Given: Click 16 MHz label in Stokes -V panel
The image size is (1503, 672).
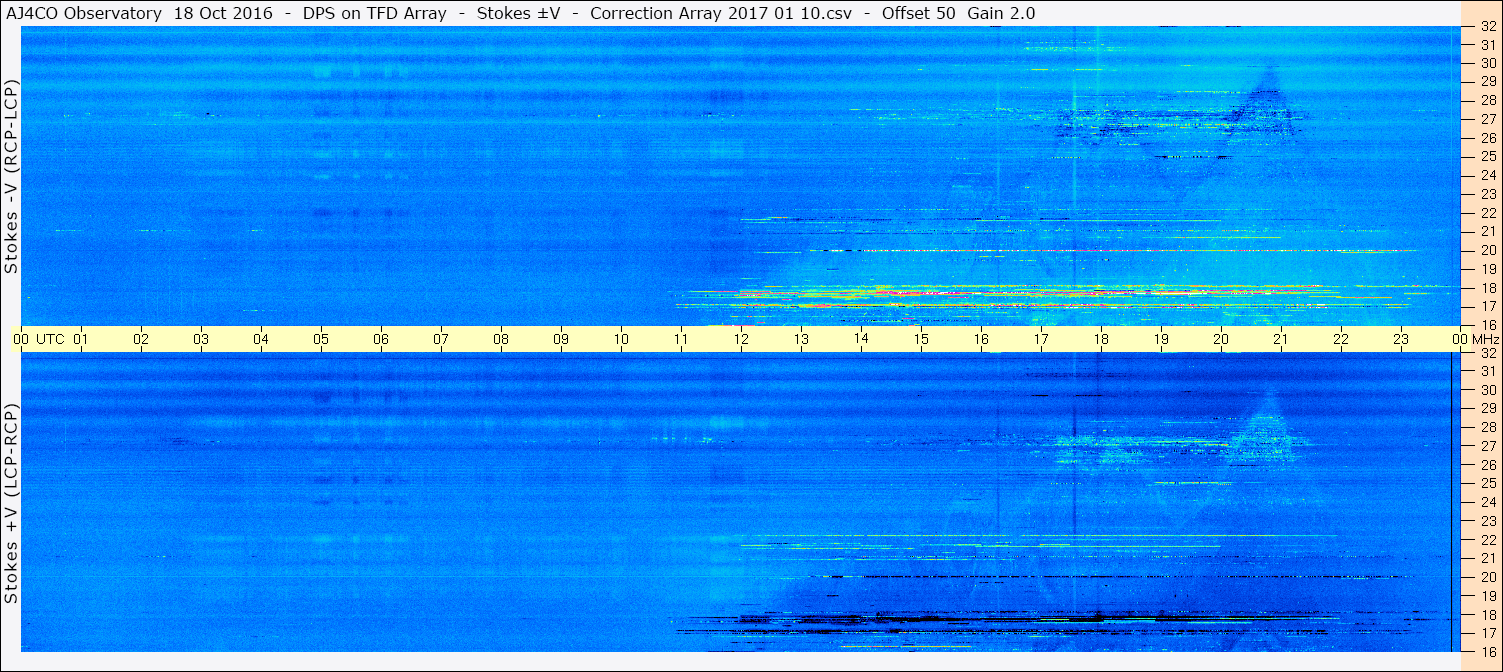Looking at the screenshot, I should pyautogui.click(x=1487, y=325).
